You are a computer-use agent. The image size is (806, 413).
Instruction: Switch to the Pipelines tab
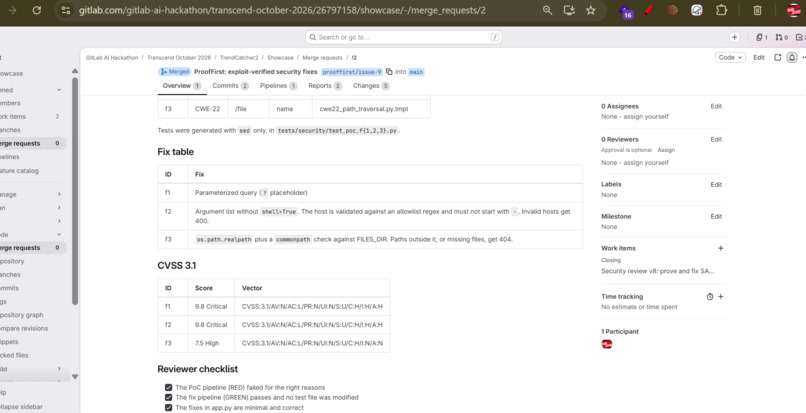(278, 86)
